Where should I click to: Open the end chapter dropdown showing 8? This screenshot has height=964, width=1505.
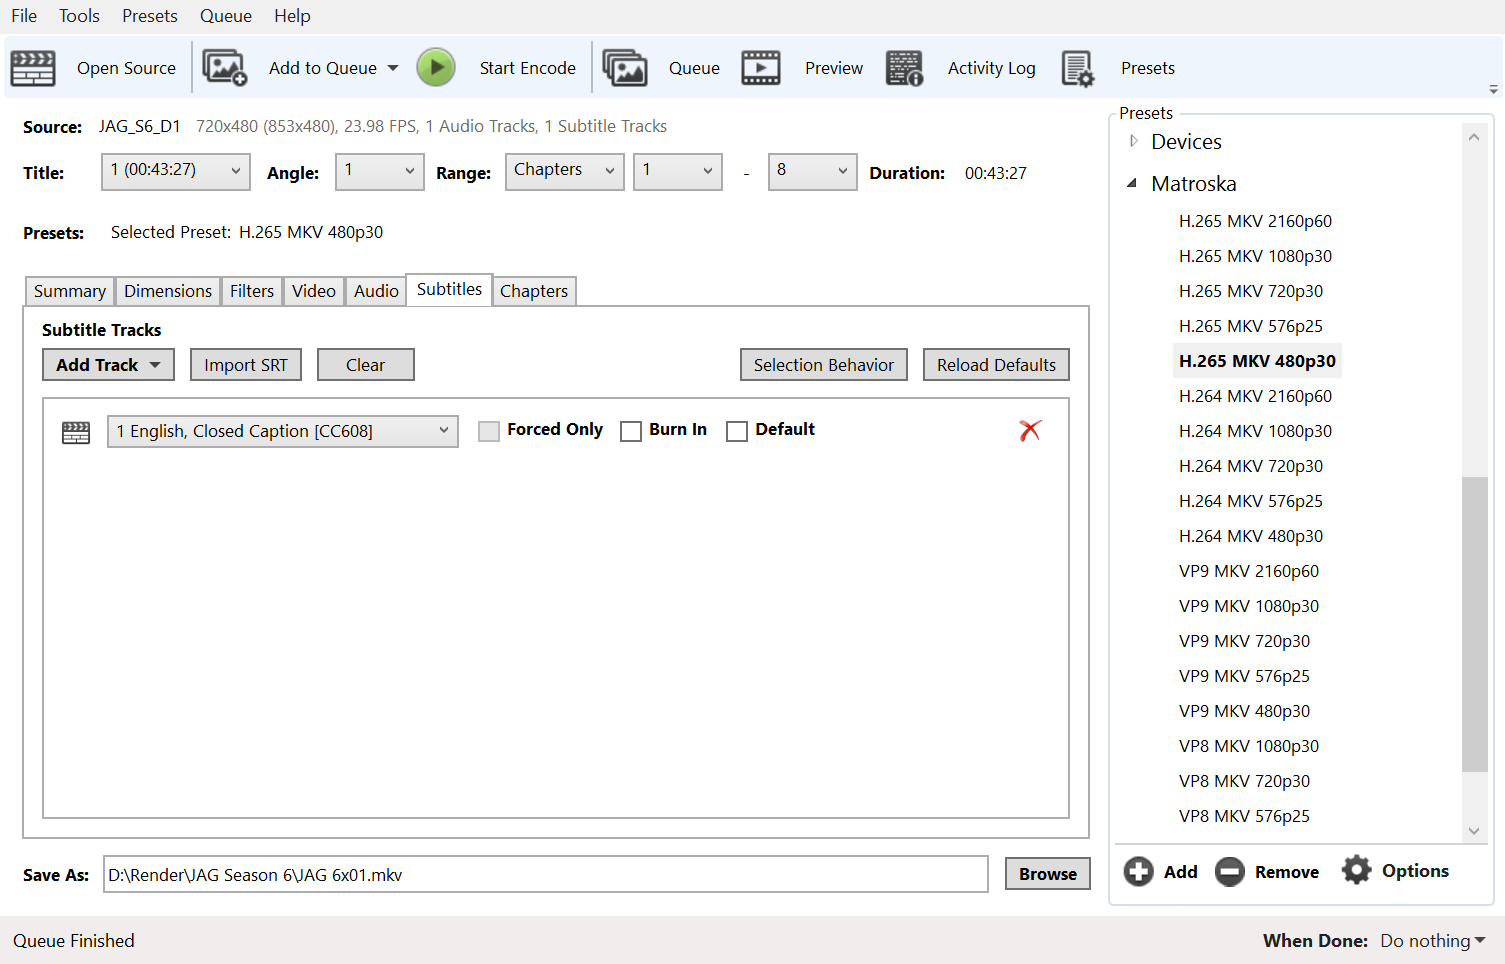click(x=813, y=171)
